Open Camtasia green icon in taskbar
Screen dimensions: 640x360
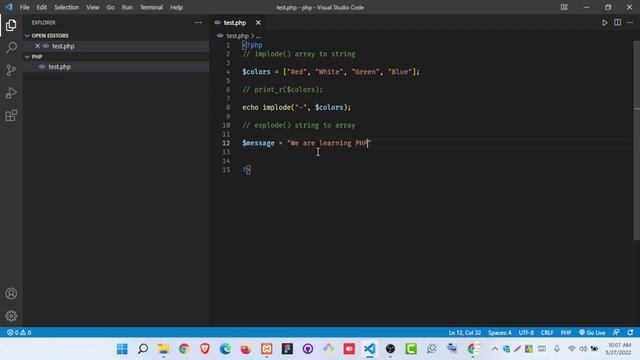(411, 349)
